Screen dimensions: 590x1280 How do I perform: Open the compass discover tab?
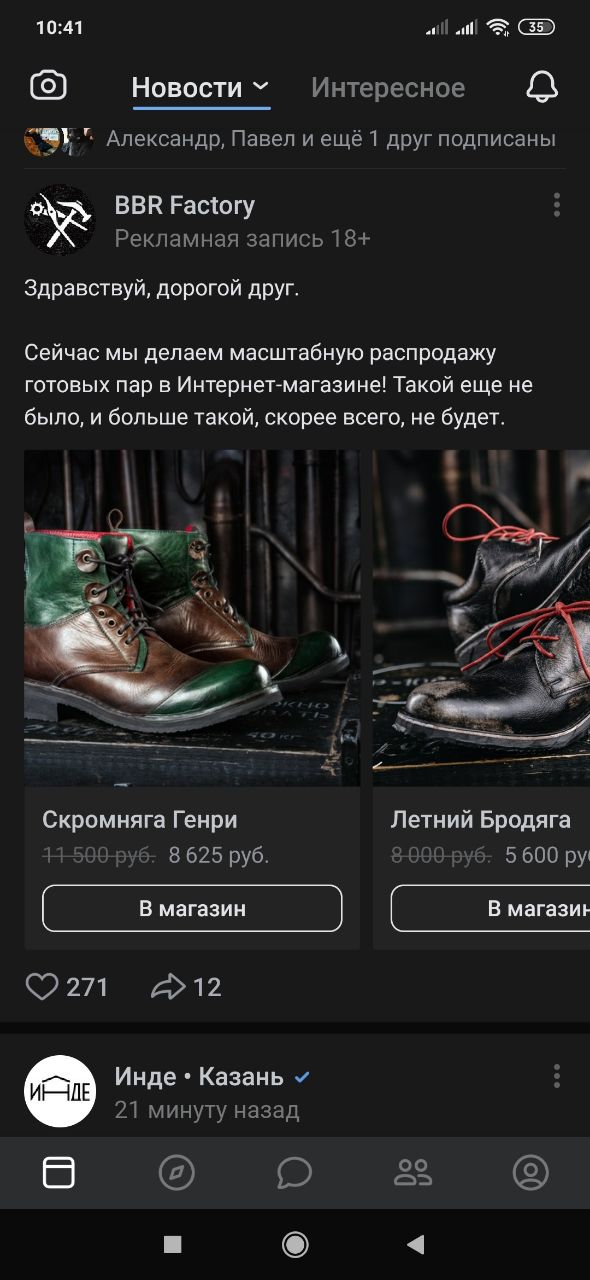coord(177,1172)
